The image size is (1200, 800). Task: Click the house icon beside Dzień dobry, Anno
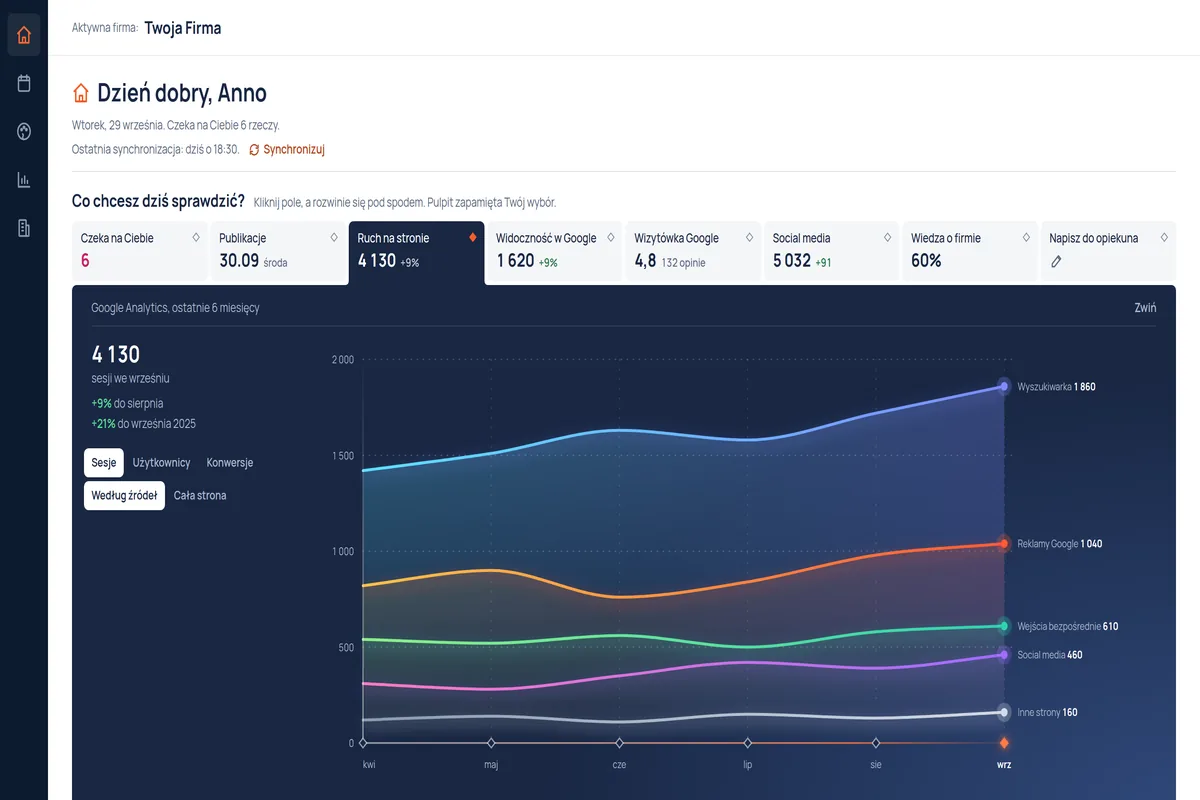(x=81, y=93)
